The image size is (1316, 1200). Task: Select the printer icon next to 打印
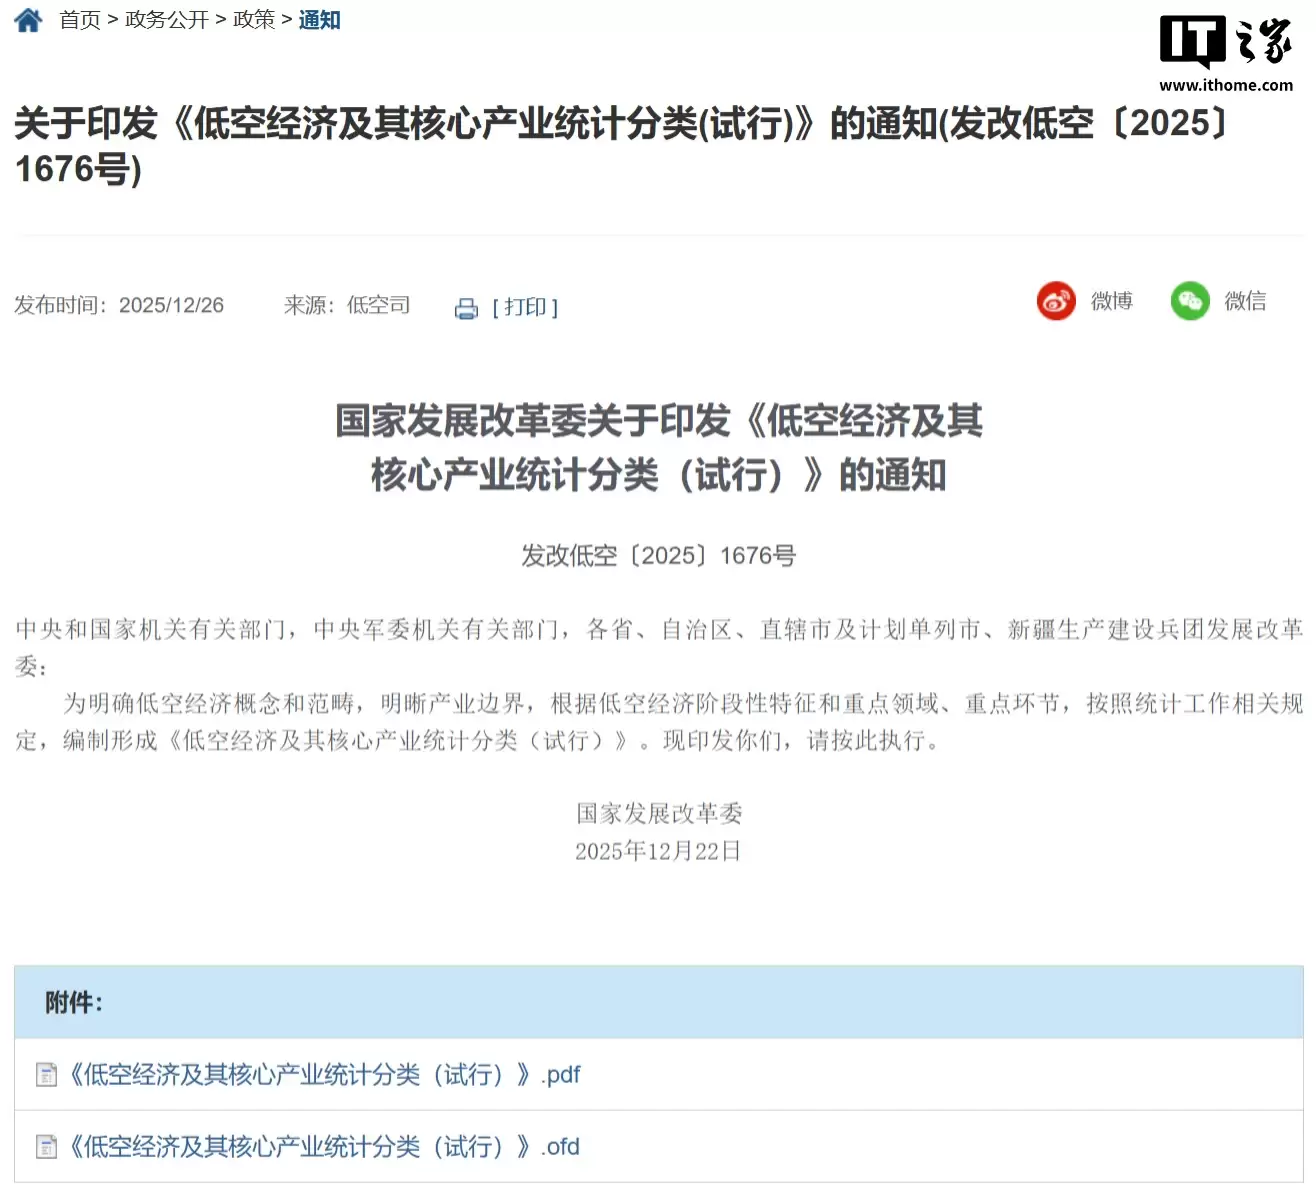pos(466,308)
